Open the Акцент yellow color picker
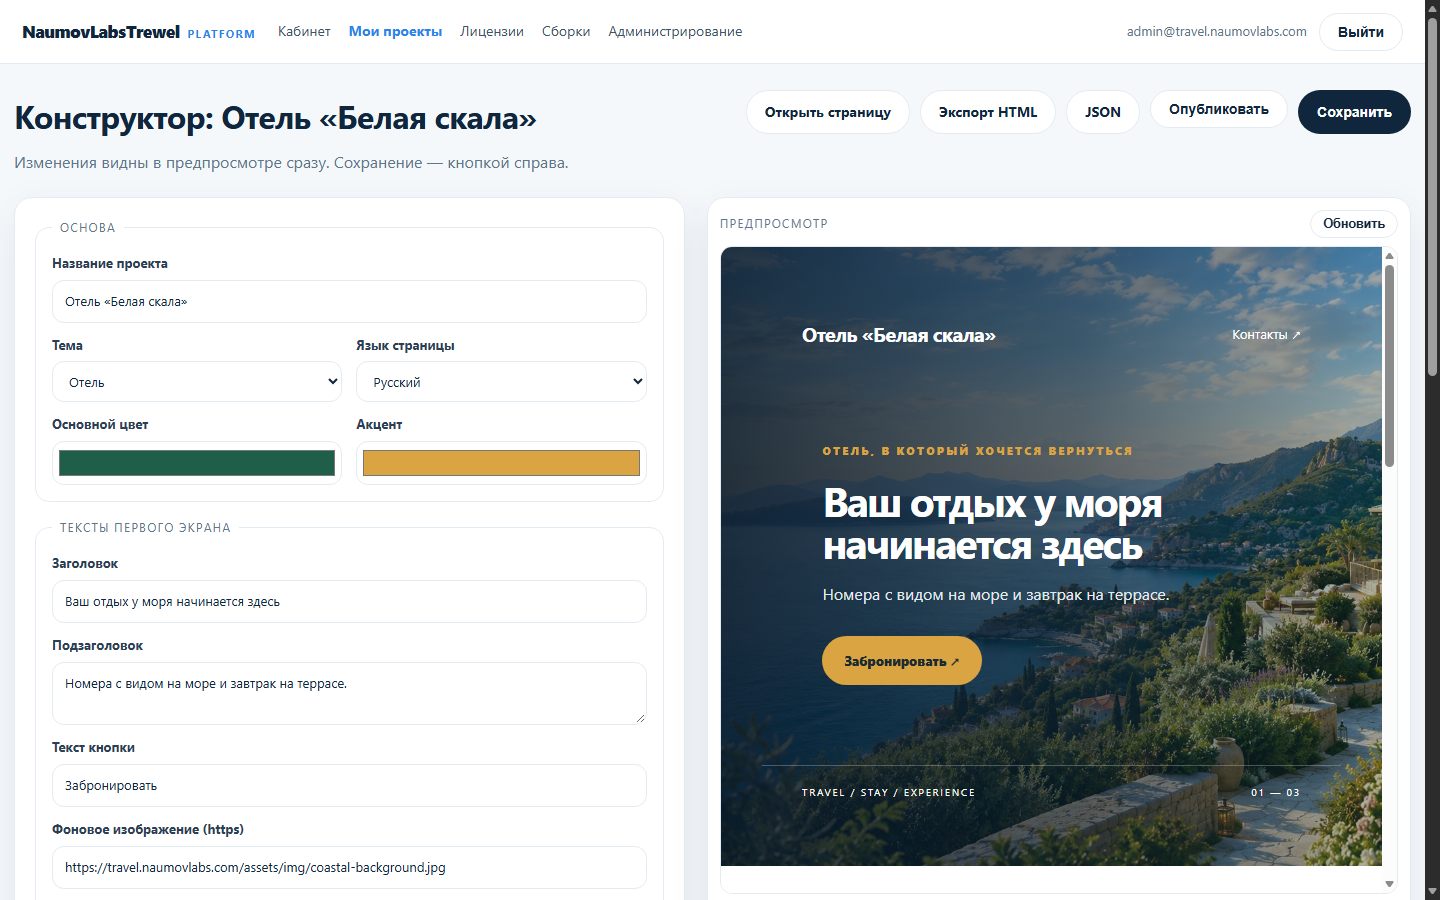Image resolution: width=1440 pixels, height=900 pixels. pyautogui.click(x=501, y=463)
